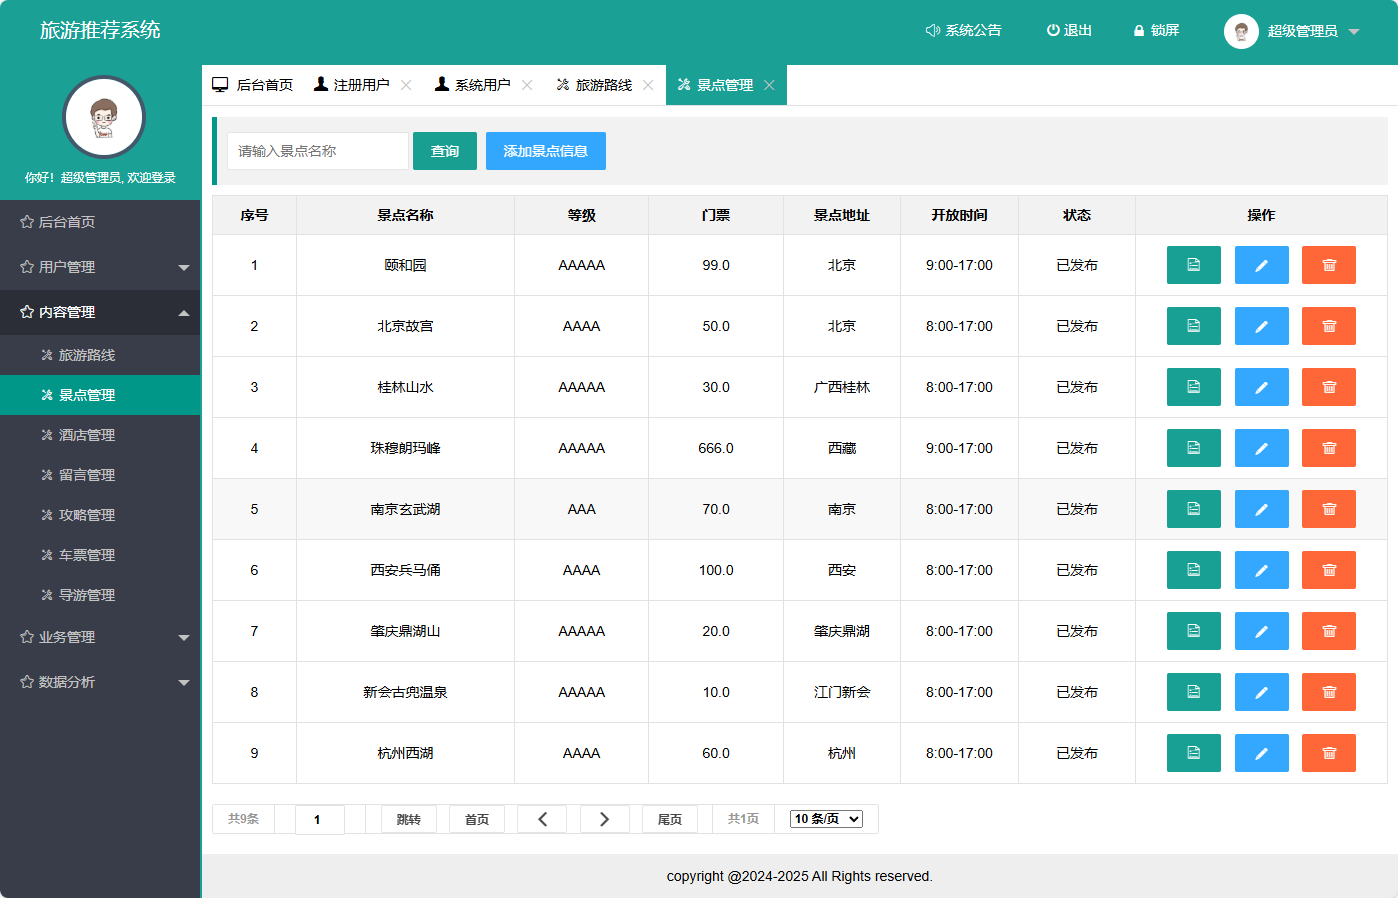Go to next page arrow

point(604,819)
